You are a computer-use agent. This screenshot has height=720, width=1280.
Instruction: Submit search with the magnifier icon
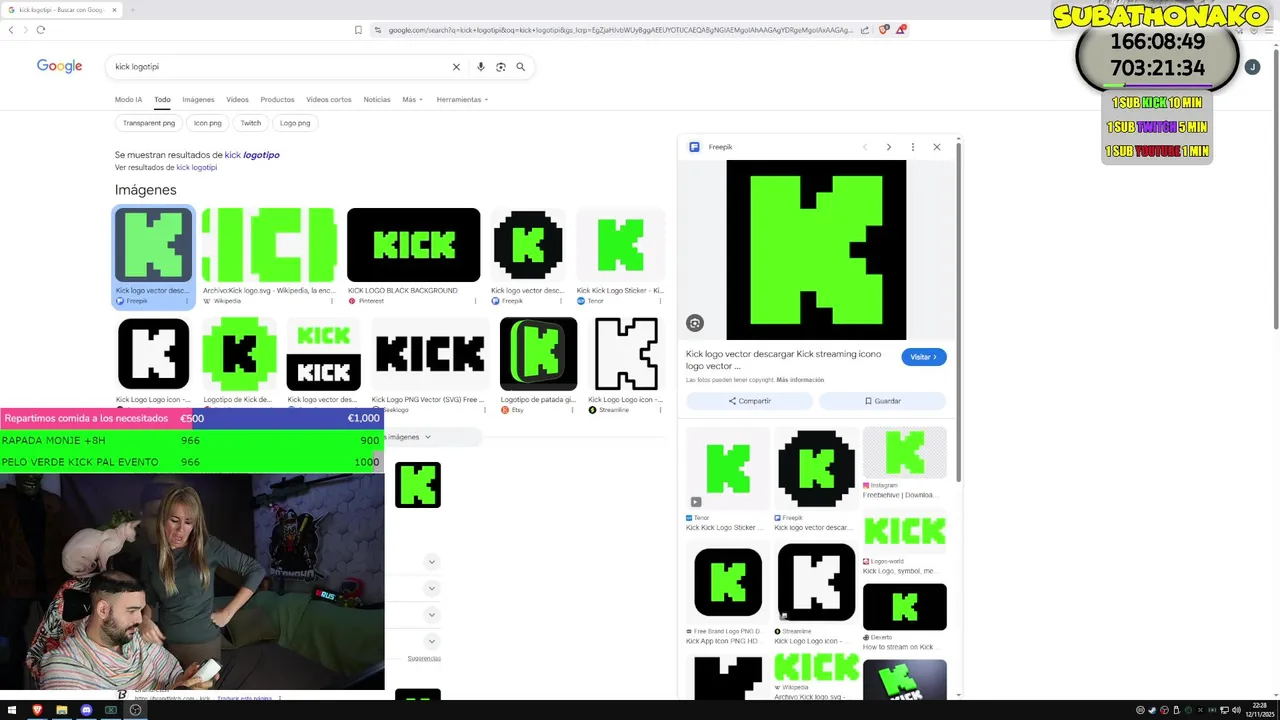point(521,67)
